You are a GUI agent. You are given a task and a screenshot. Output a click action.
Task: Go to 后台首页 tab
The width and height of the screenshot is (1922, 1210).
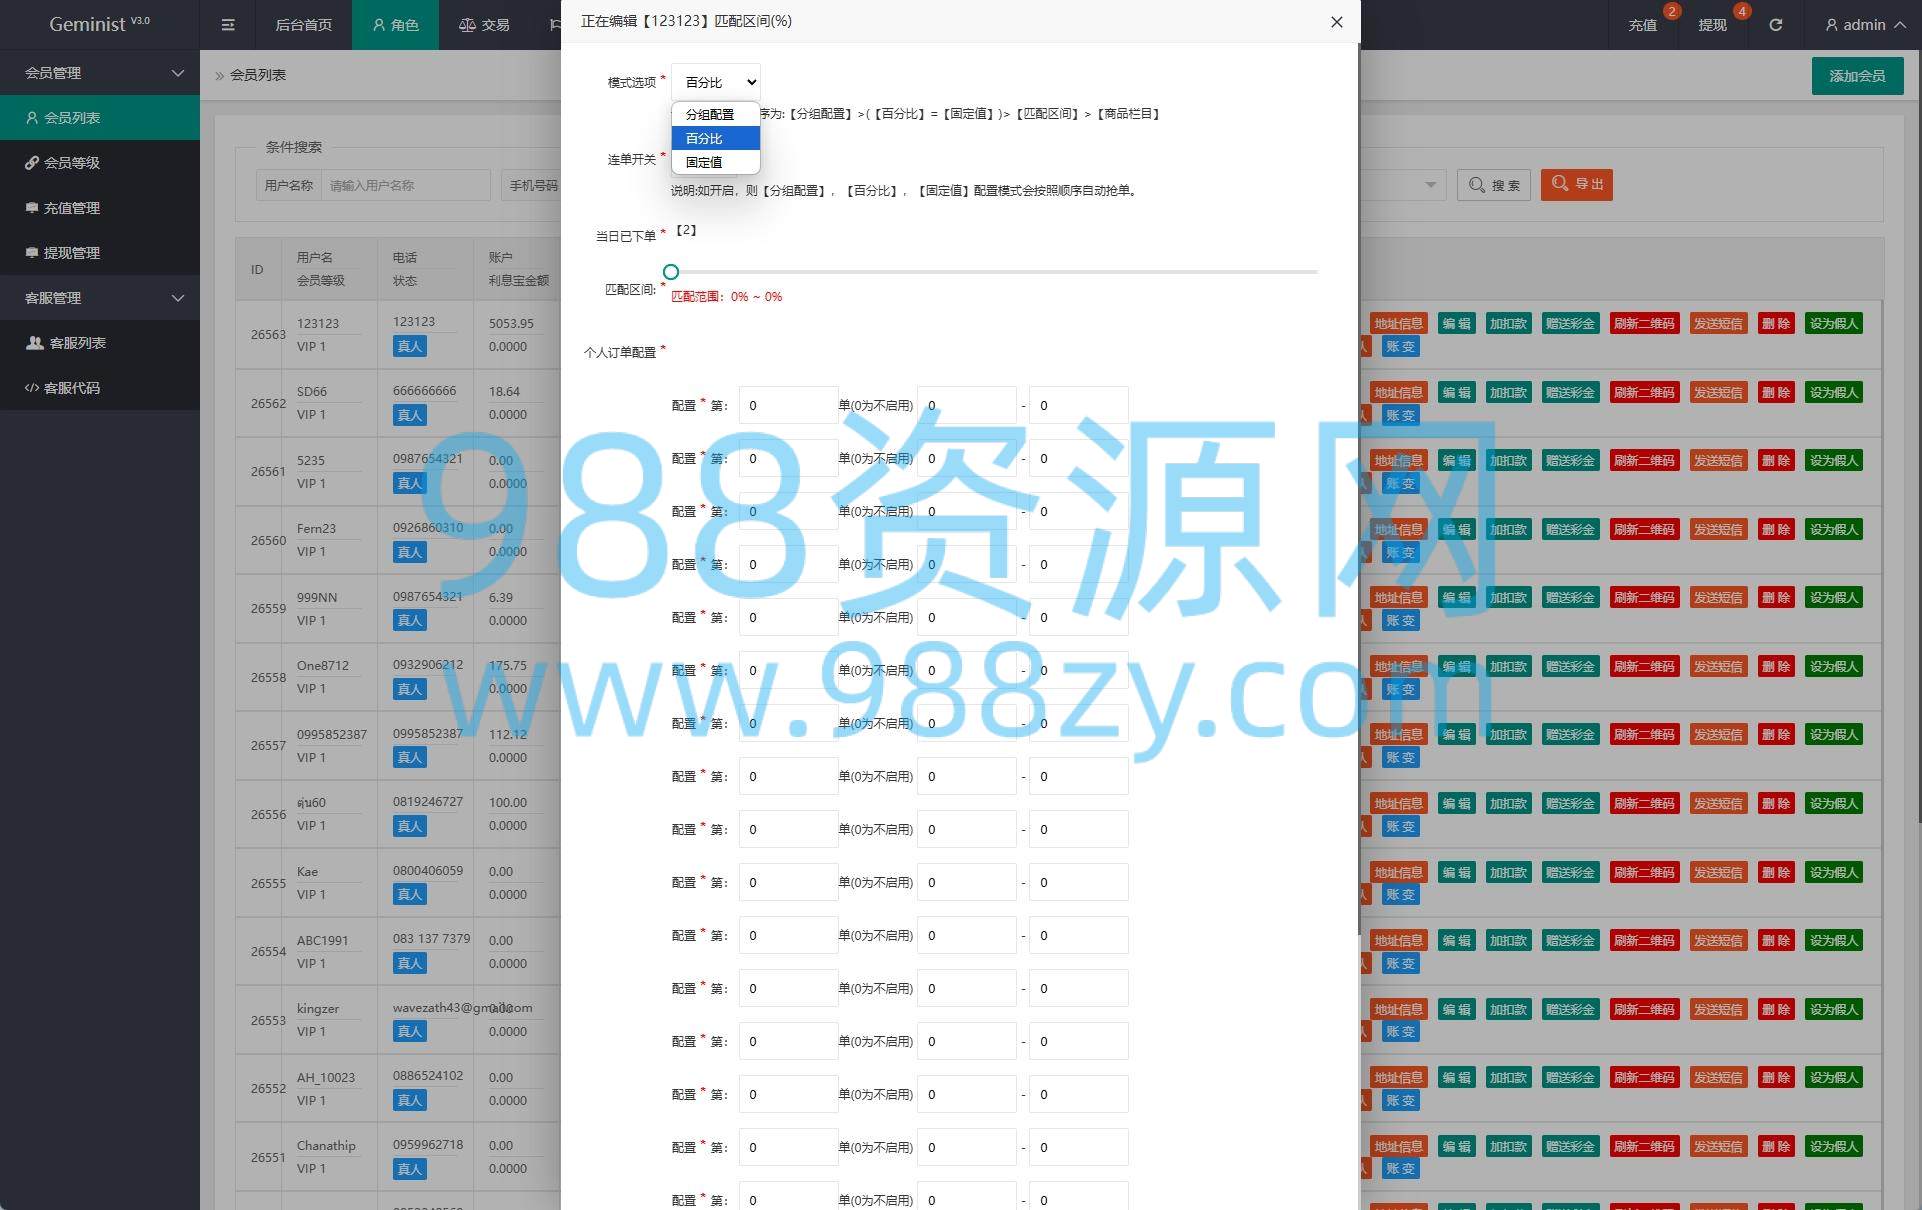[x=303, y=25]
